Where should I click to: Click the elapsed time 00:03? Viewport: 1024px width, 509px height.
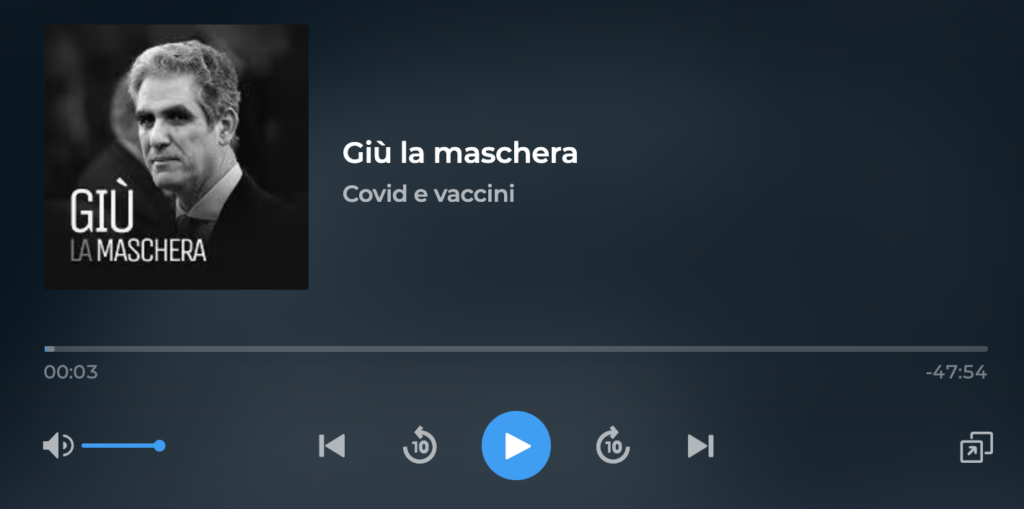coord(71,372)
